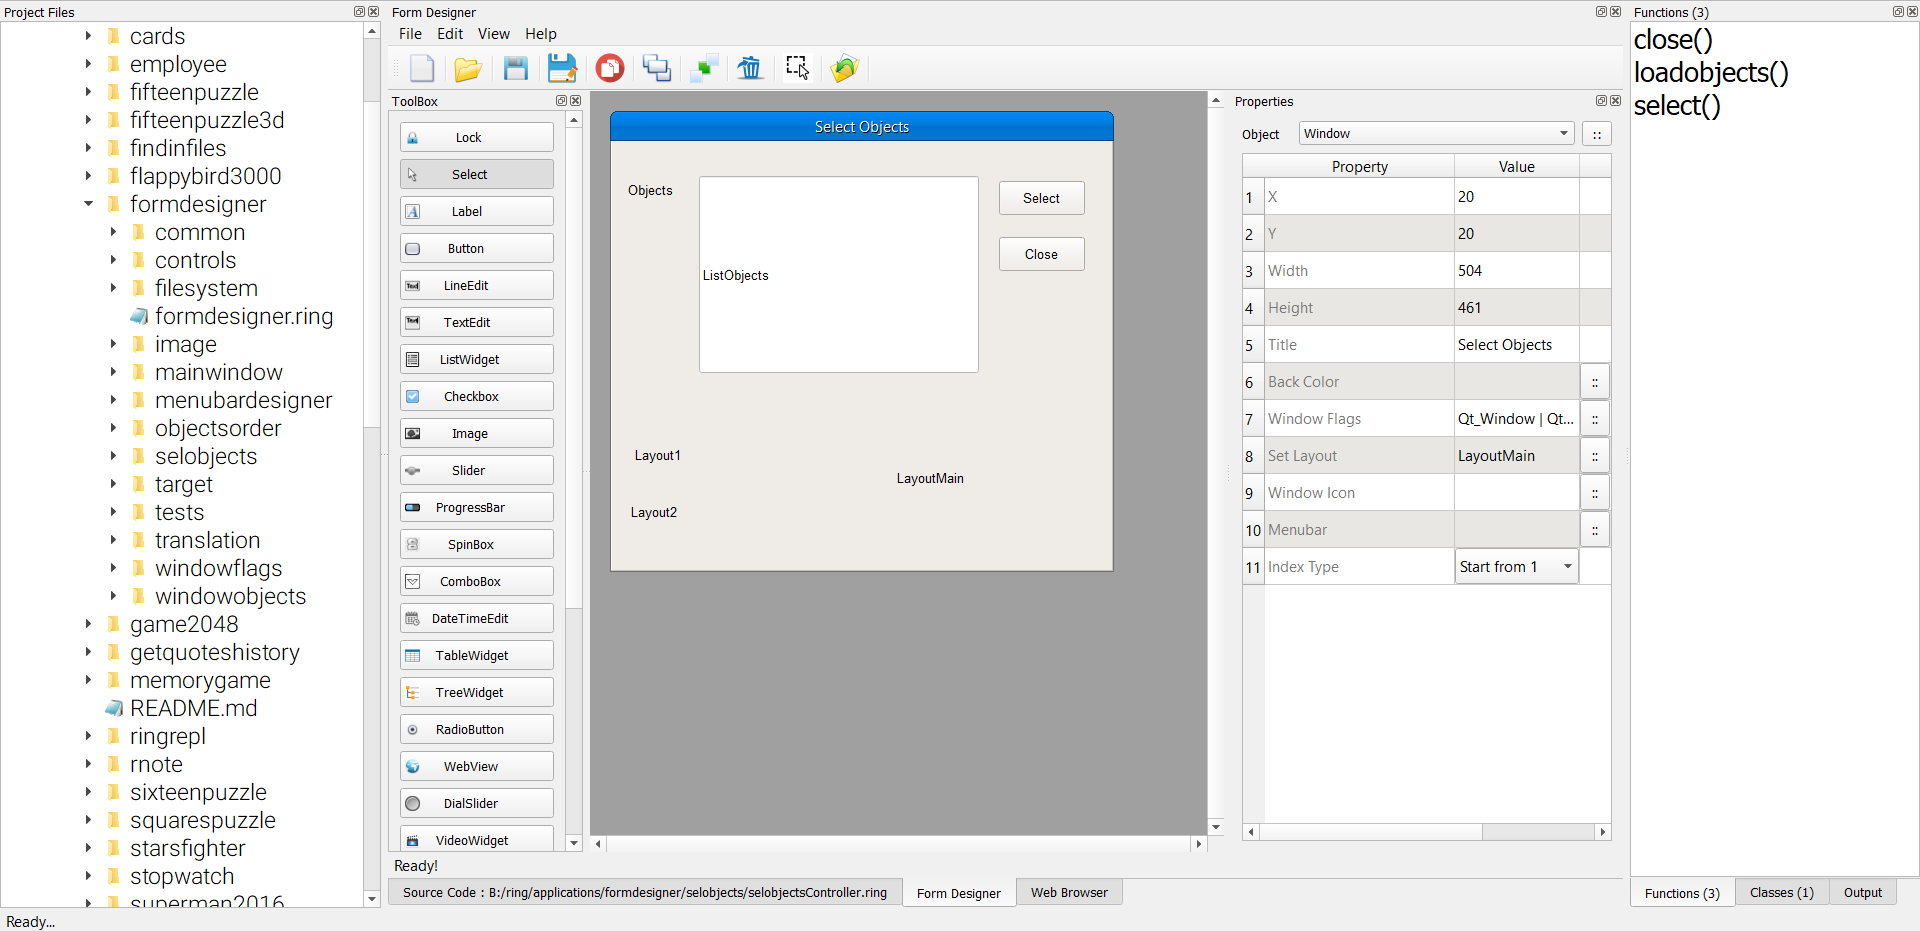Click the Back Color picker button
Viewport: 1920px width, 931px height.
pos(1595,382)
